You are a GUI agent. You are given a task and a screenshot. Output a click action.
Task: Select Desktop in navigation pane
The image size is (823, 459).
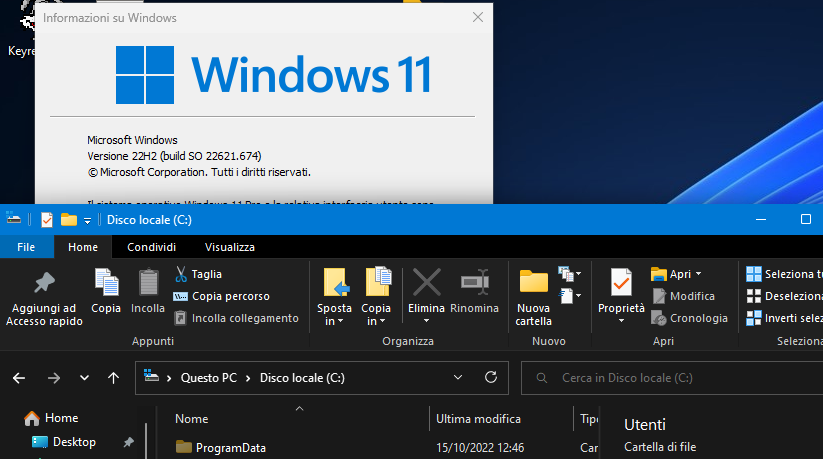[64, 442]
